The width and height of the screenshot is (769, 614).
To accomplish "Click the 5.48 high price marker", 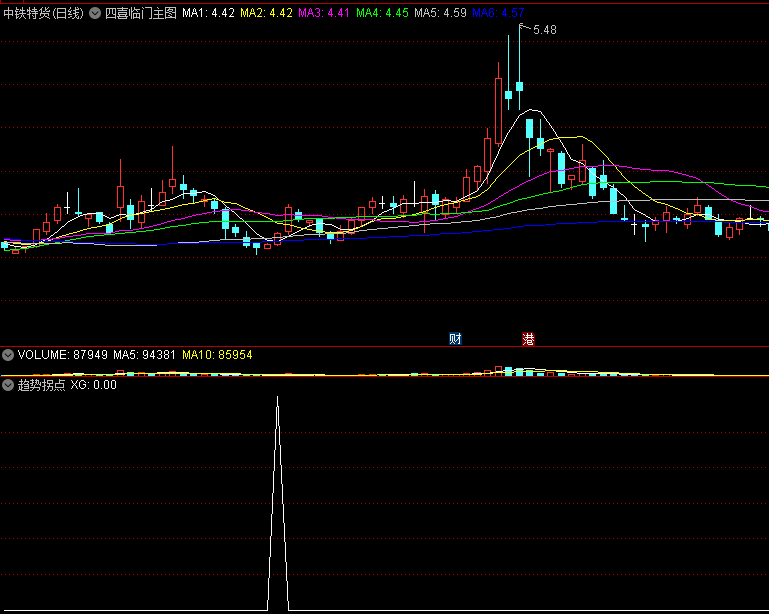I will point(545,30).
